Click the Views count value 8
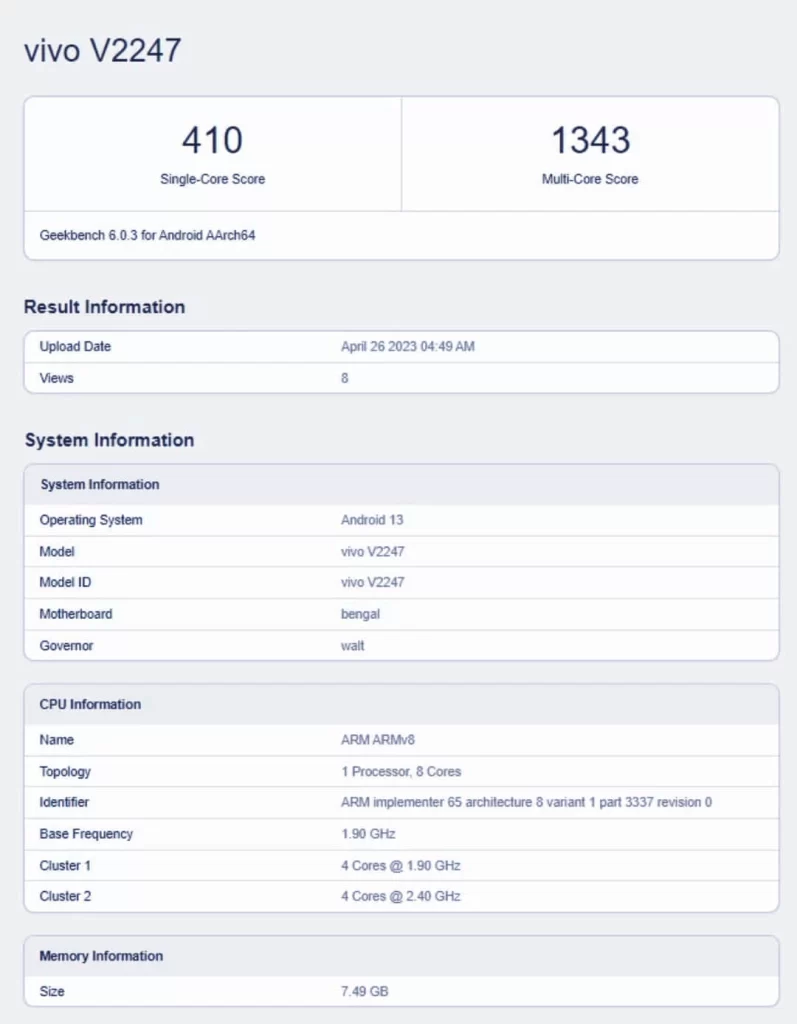This screenshot has height=1024, width=797. pos(344,378)
